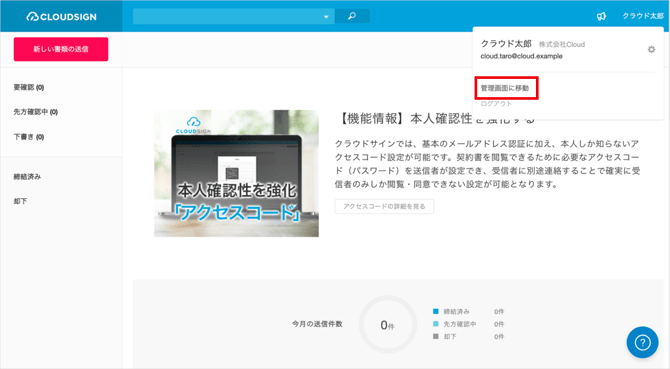This screenshot has height=369, width=670.
Task: Click アクセスコードの詳細を見る button
Action: [x=384, y=206]
